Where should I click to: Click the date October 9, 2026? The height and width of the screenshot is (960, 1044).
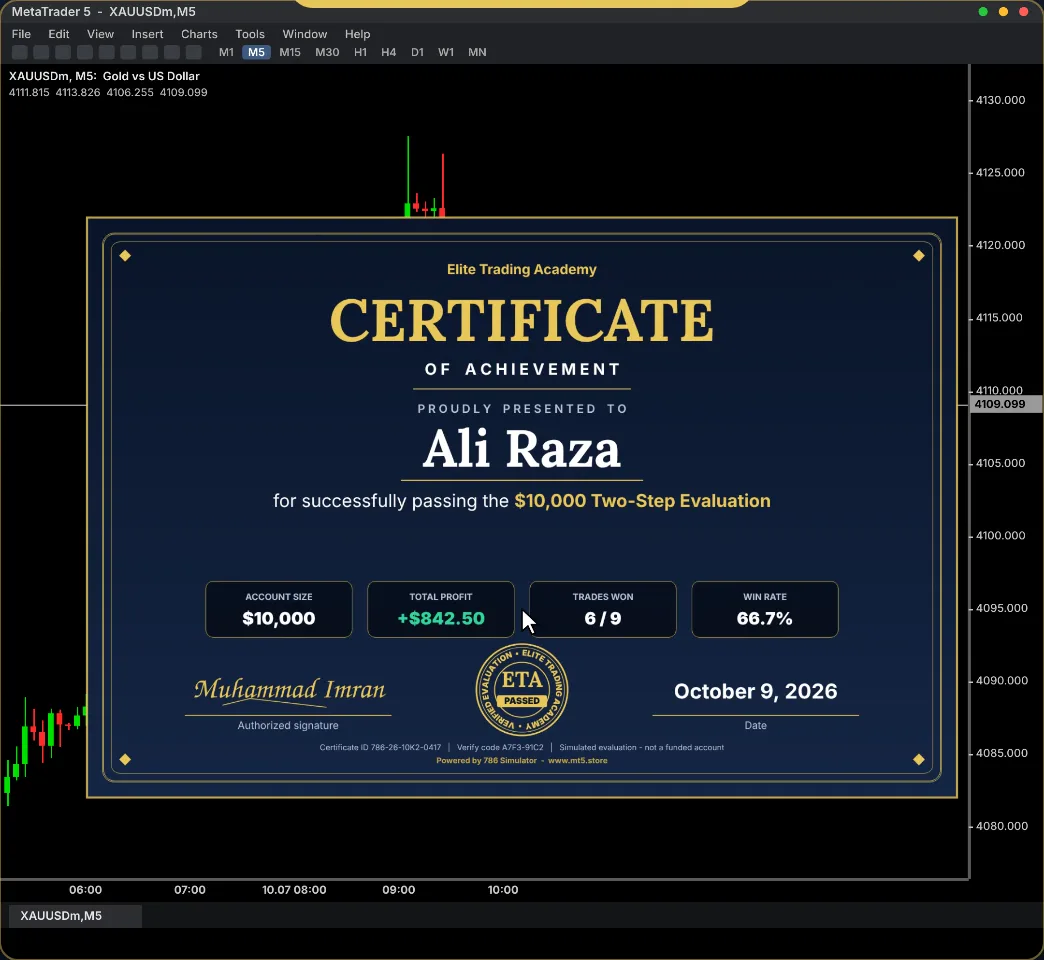coord(756,691)
